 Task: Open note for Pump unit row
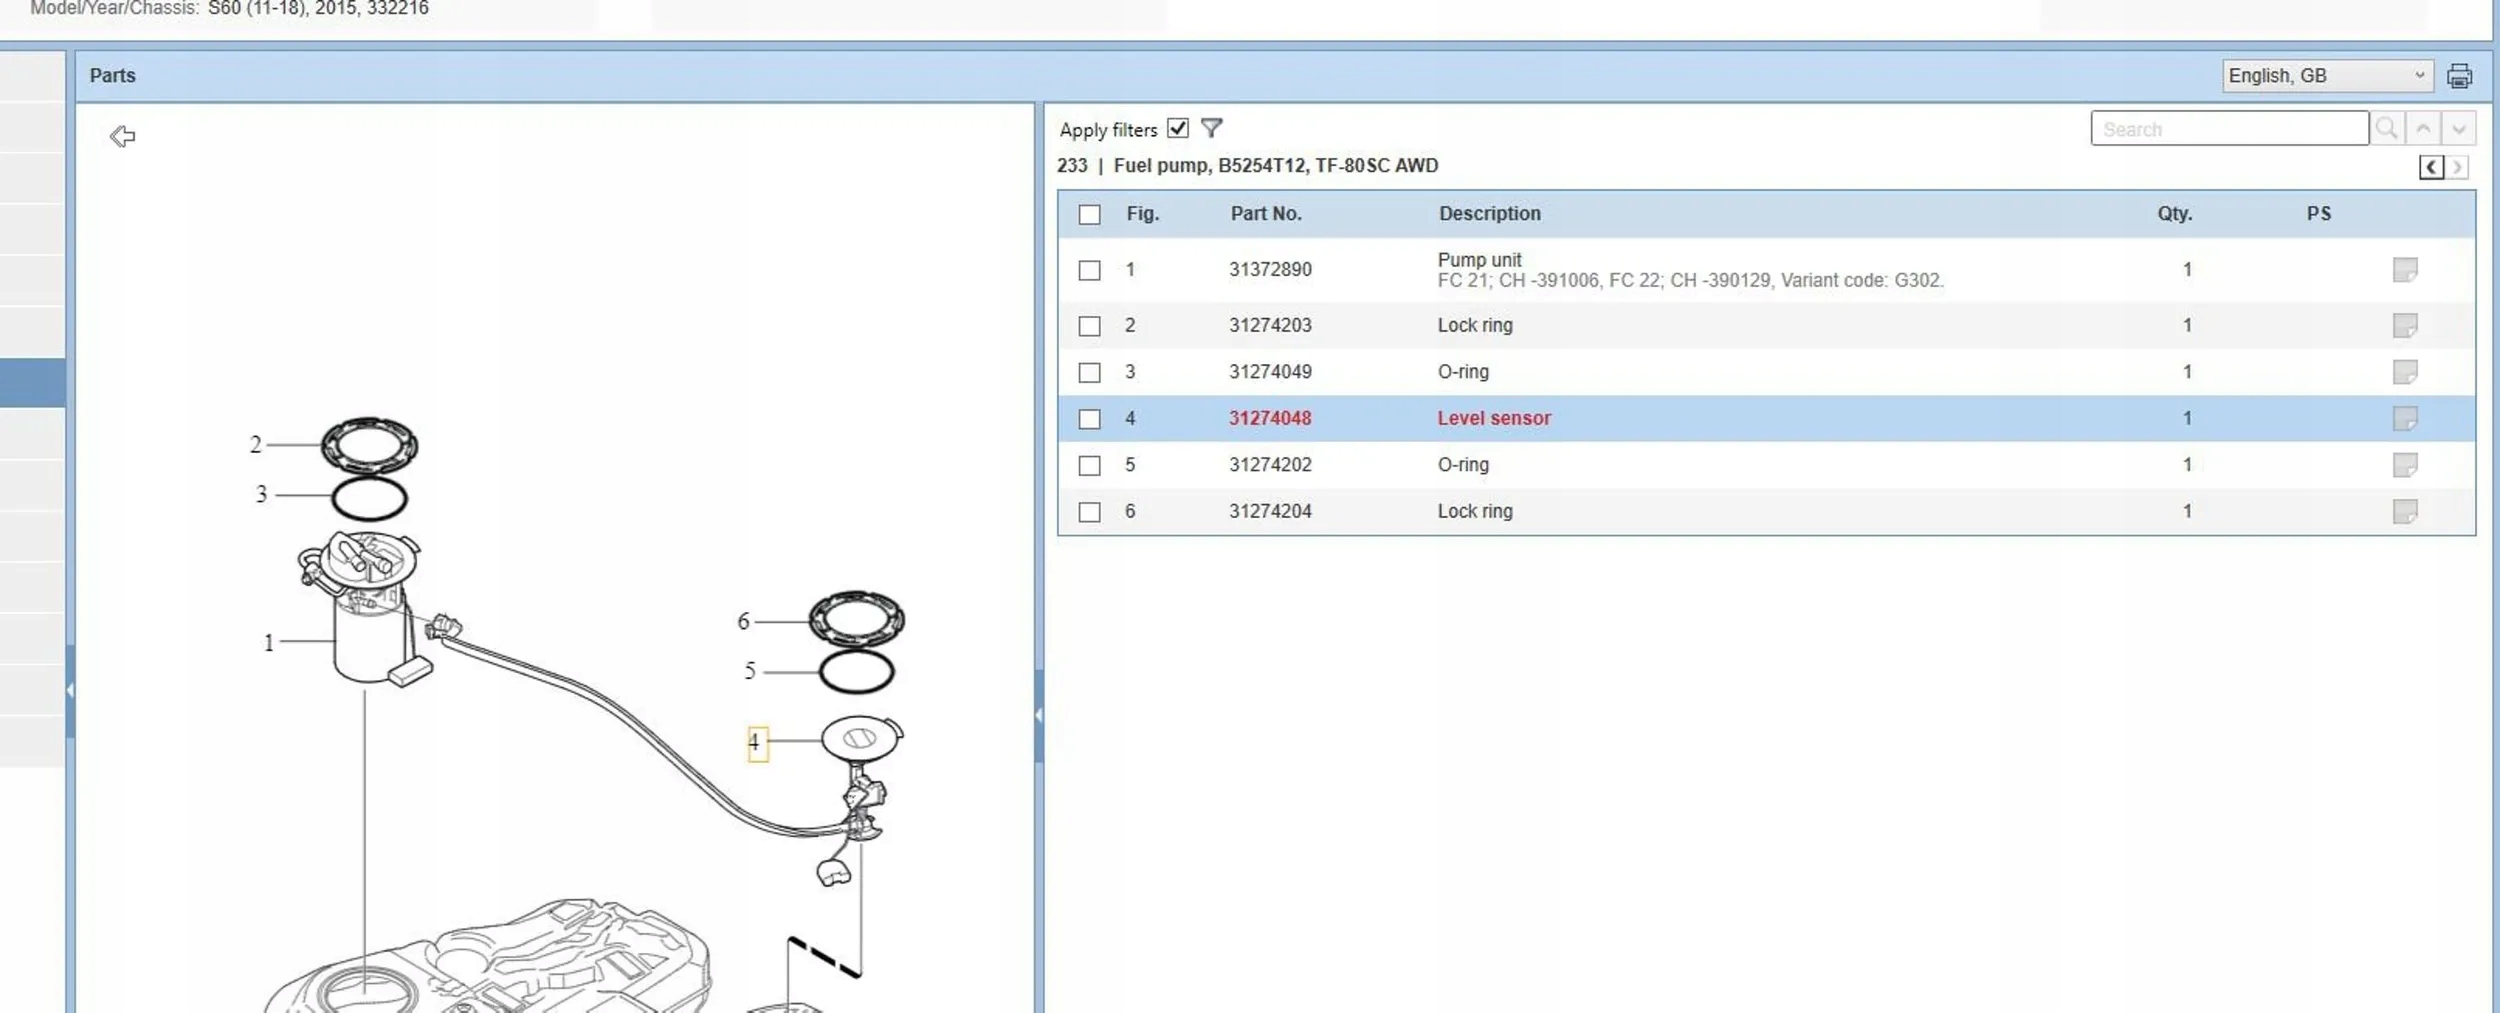pos(2405,270)
